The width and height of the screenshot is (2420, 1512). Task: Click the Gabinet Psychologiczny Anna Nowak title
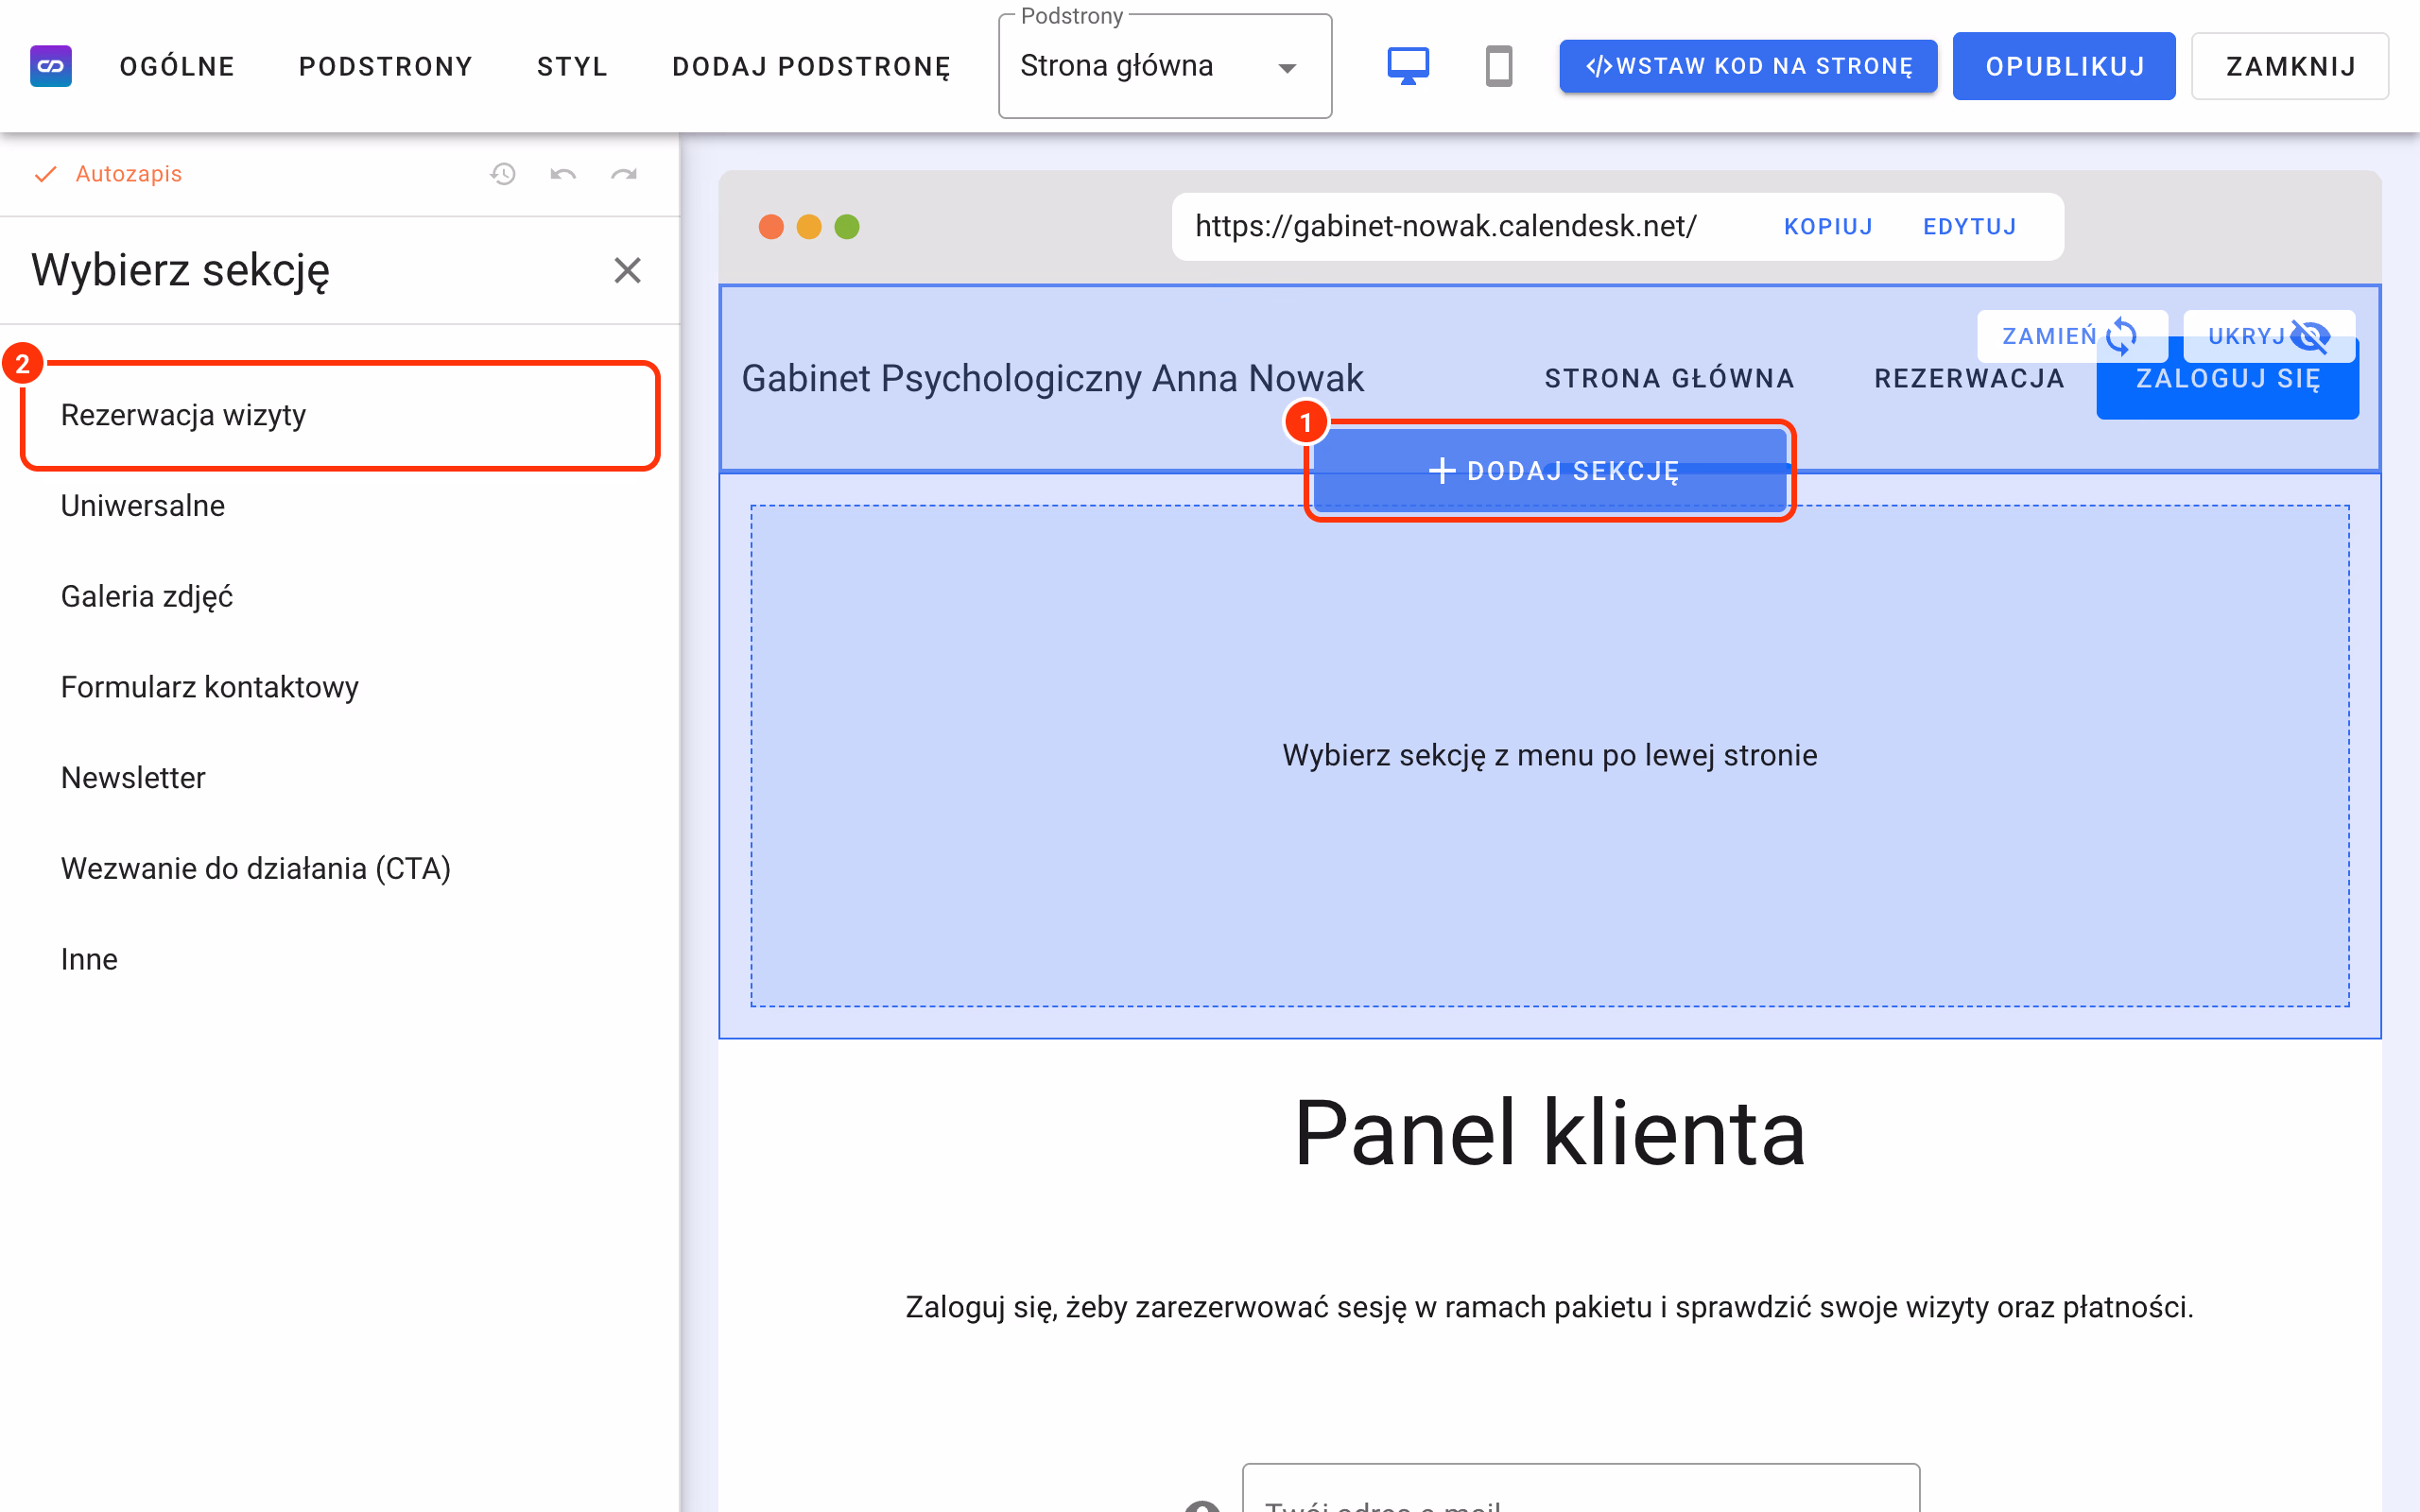(x=1052, y=379)
